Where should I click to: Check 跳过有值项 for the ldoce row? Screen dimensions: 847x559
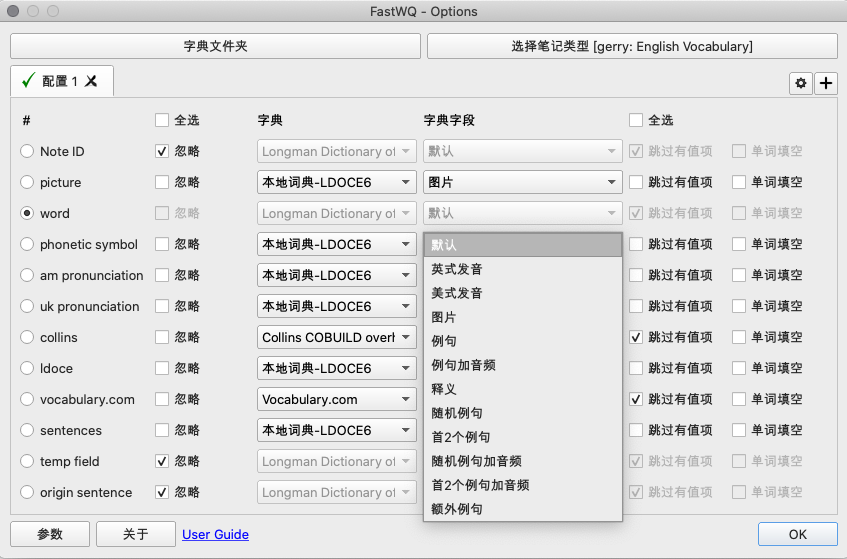pyautogui.click(x=636, y=368)
